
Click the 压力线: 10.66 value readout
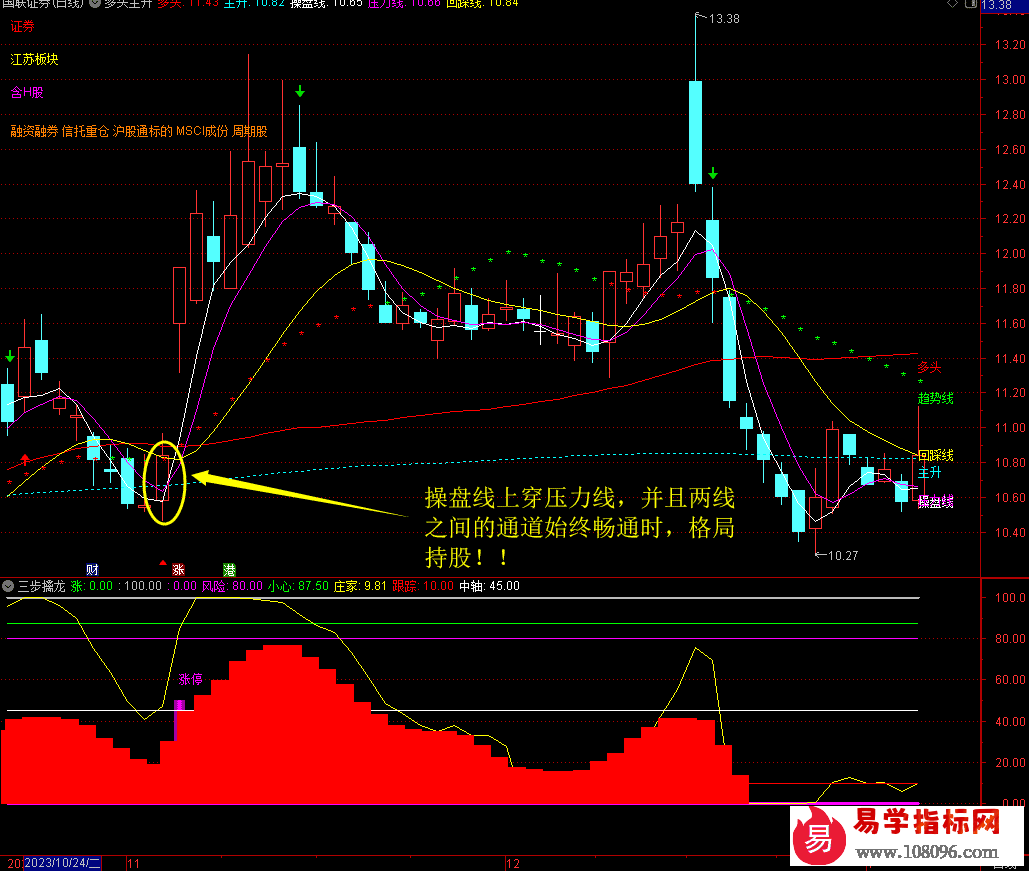(x=404, y=3)
